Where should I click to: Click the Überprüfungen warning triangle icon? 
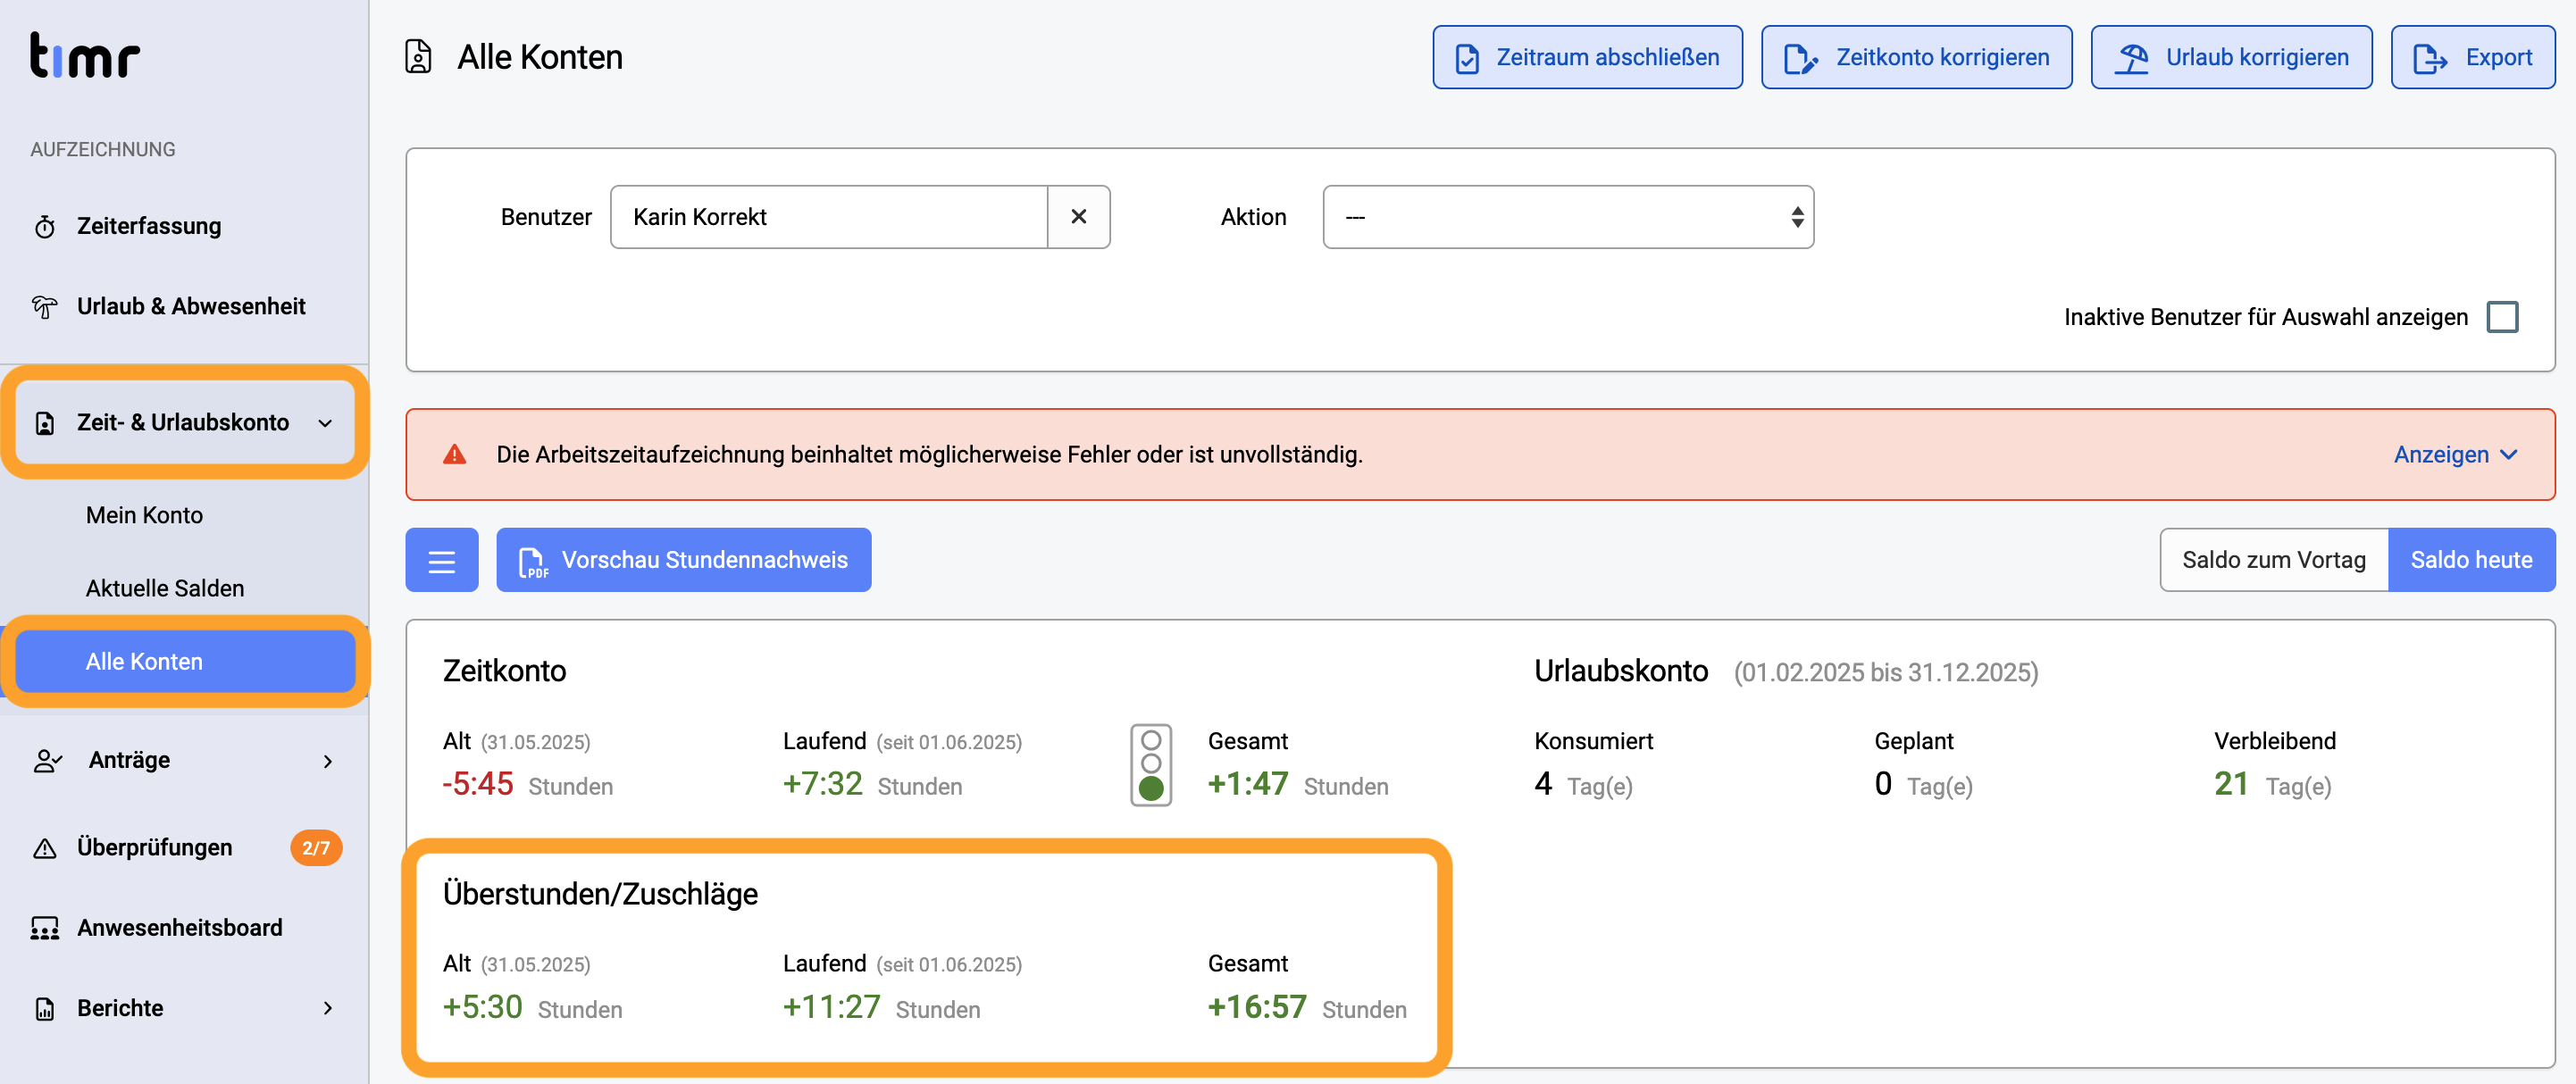click(x=45, y=848)
